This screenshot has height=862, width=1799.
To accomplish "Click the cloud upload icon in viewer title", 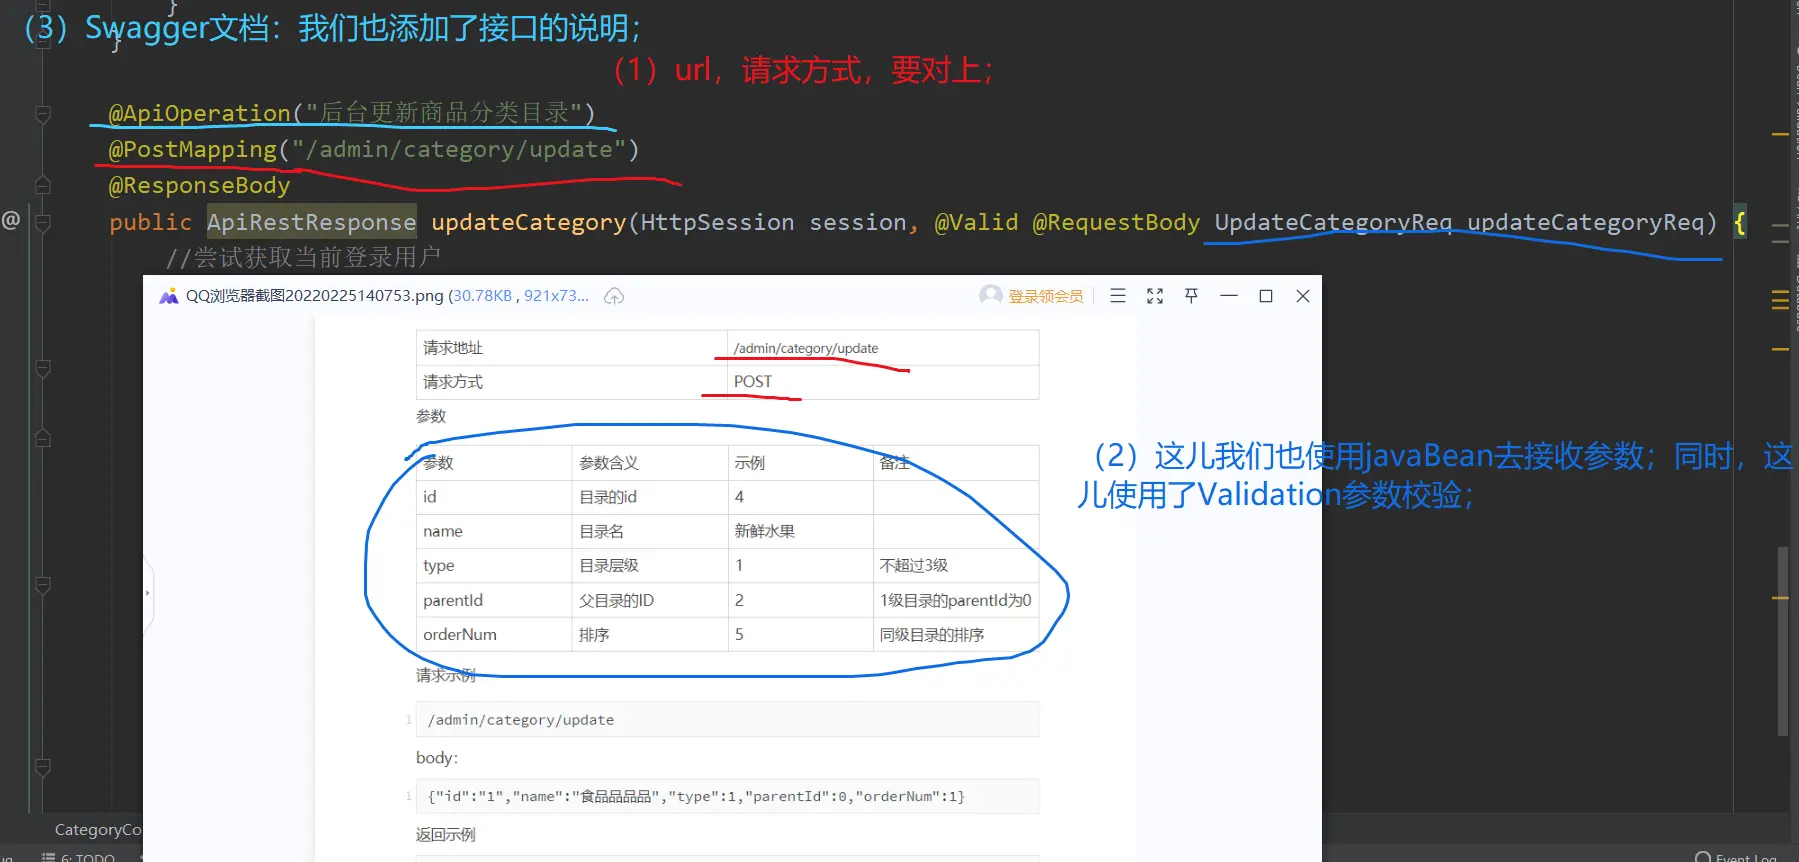I will tap(614, 296).
